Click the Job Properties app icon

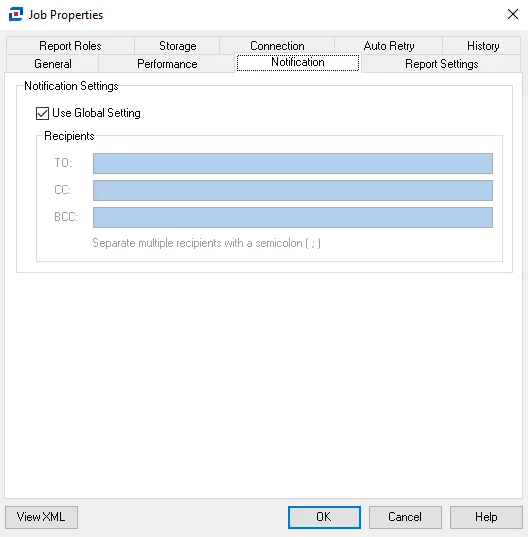click(x=16, y=14)
